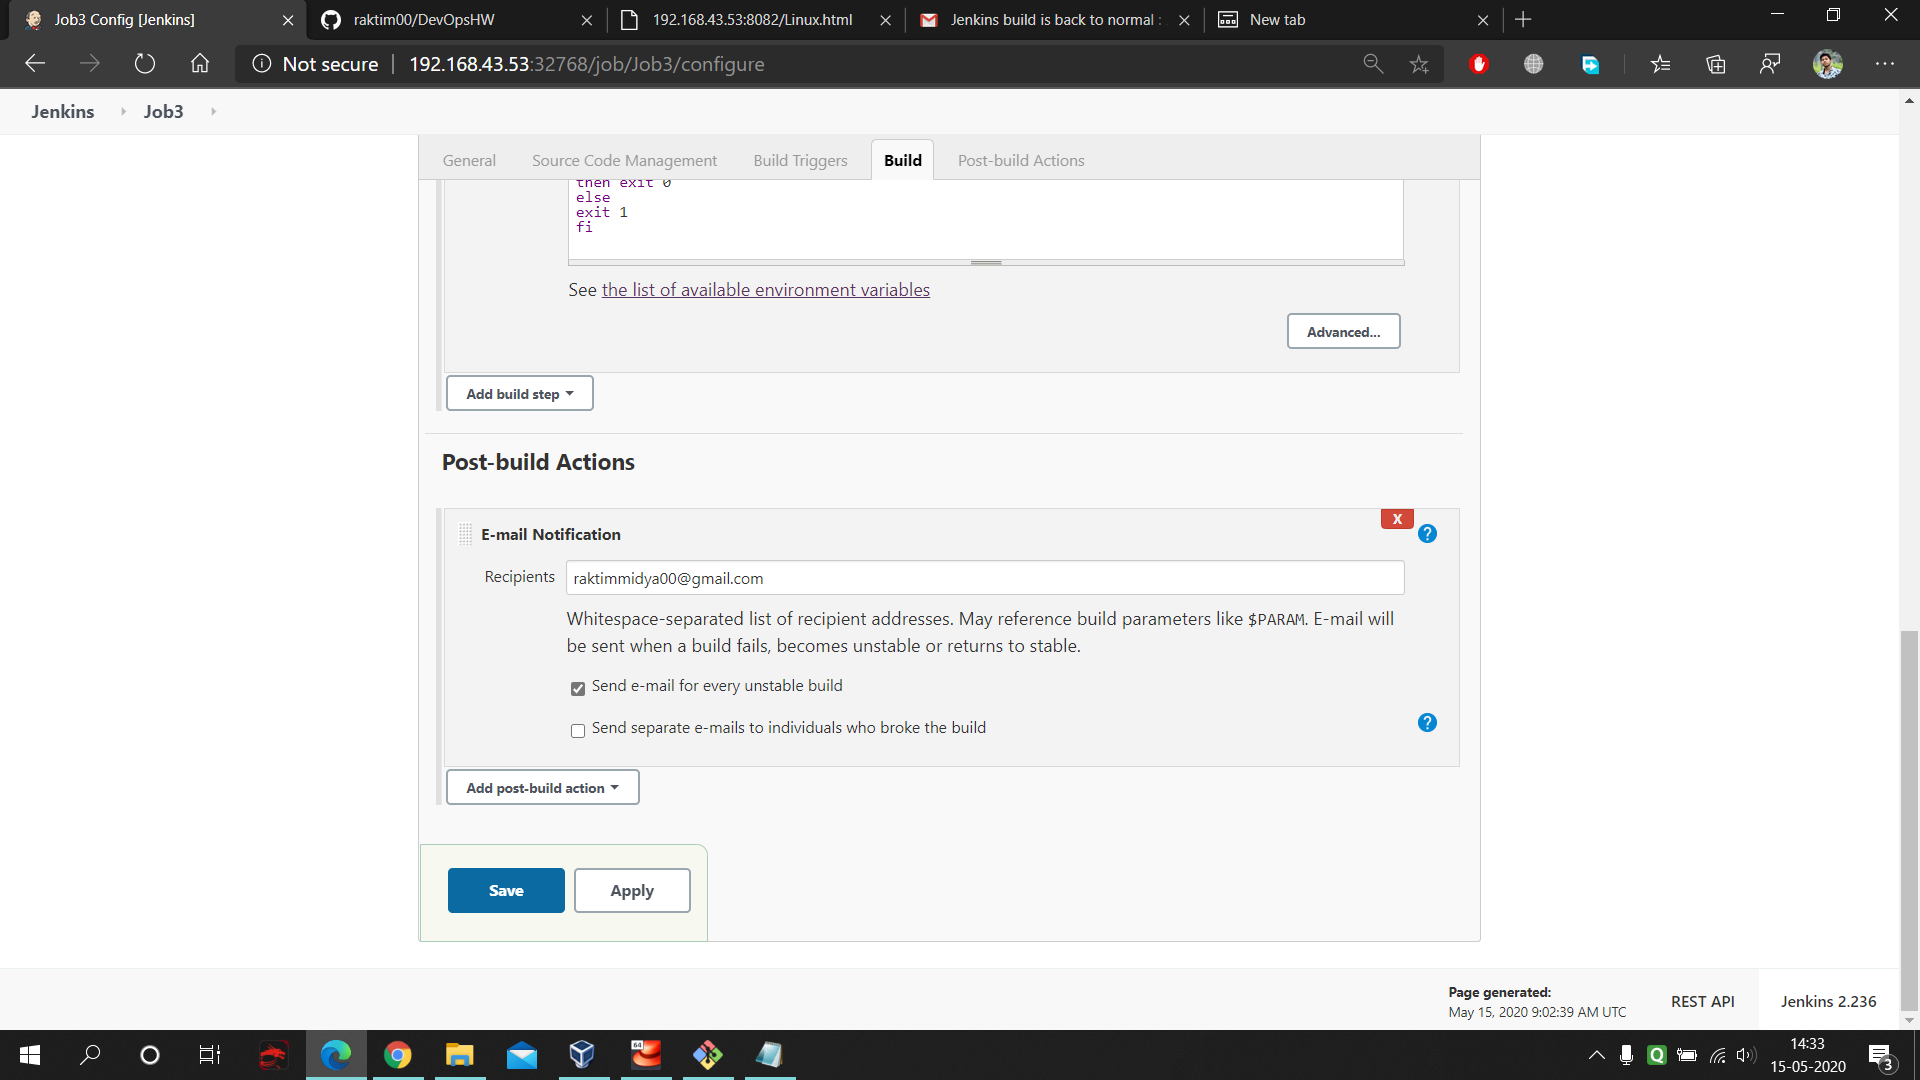Click the zoom magnifier icon in address bar
This screenshot has width=1920, height=1080.
[x=1373, y=64]
